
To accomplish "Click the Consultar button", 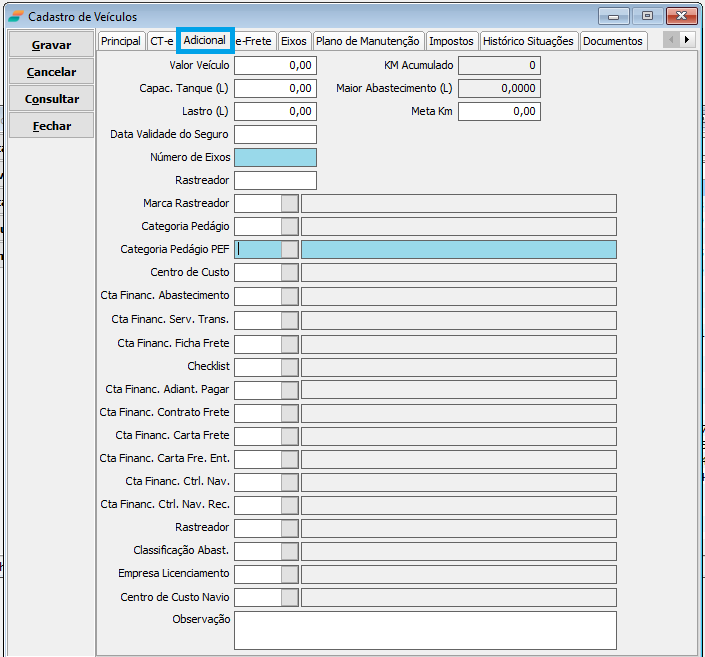I will click(x=51, y=99).
